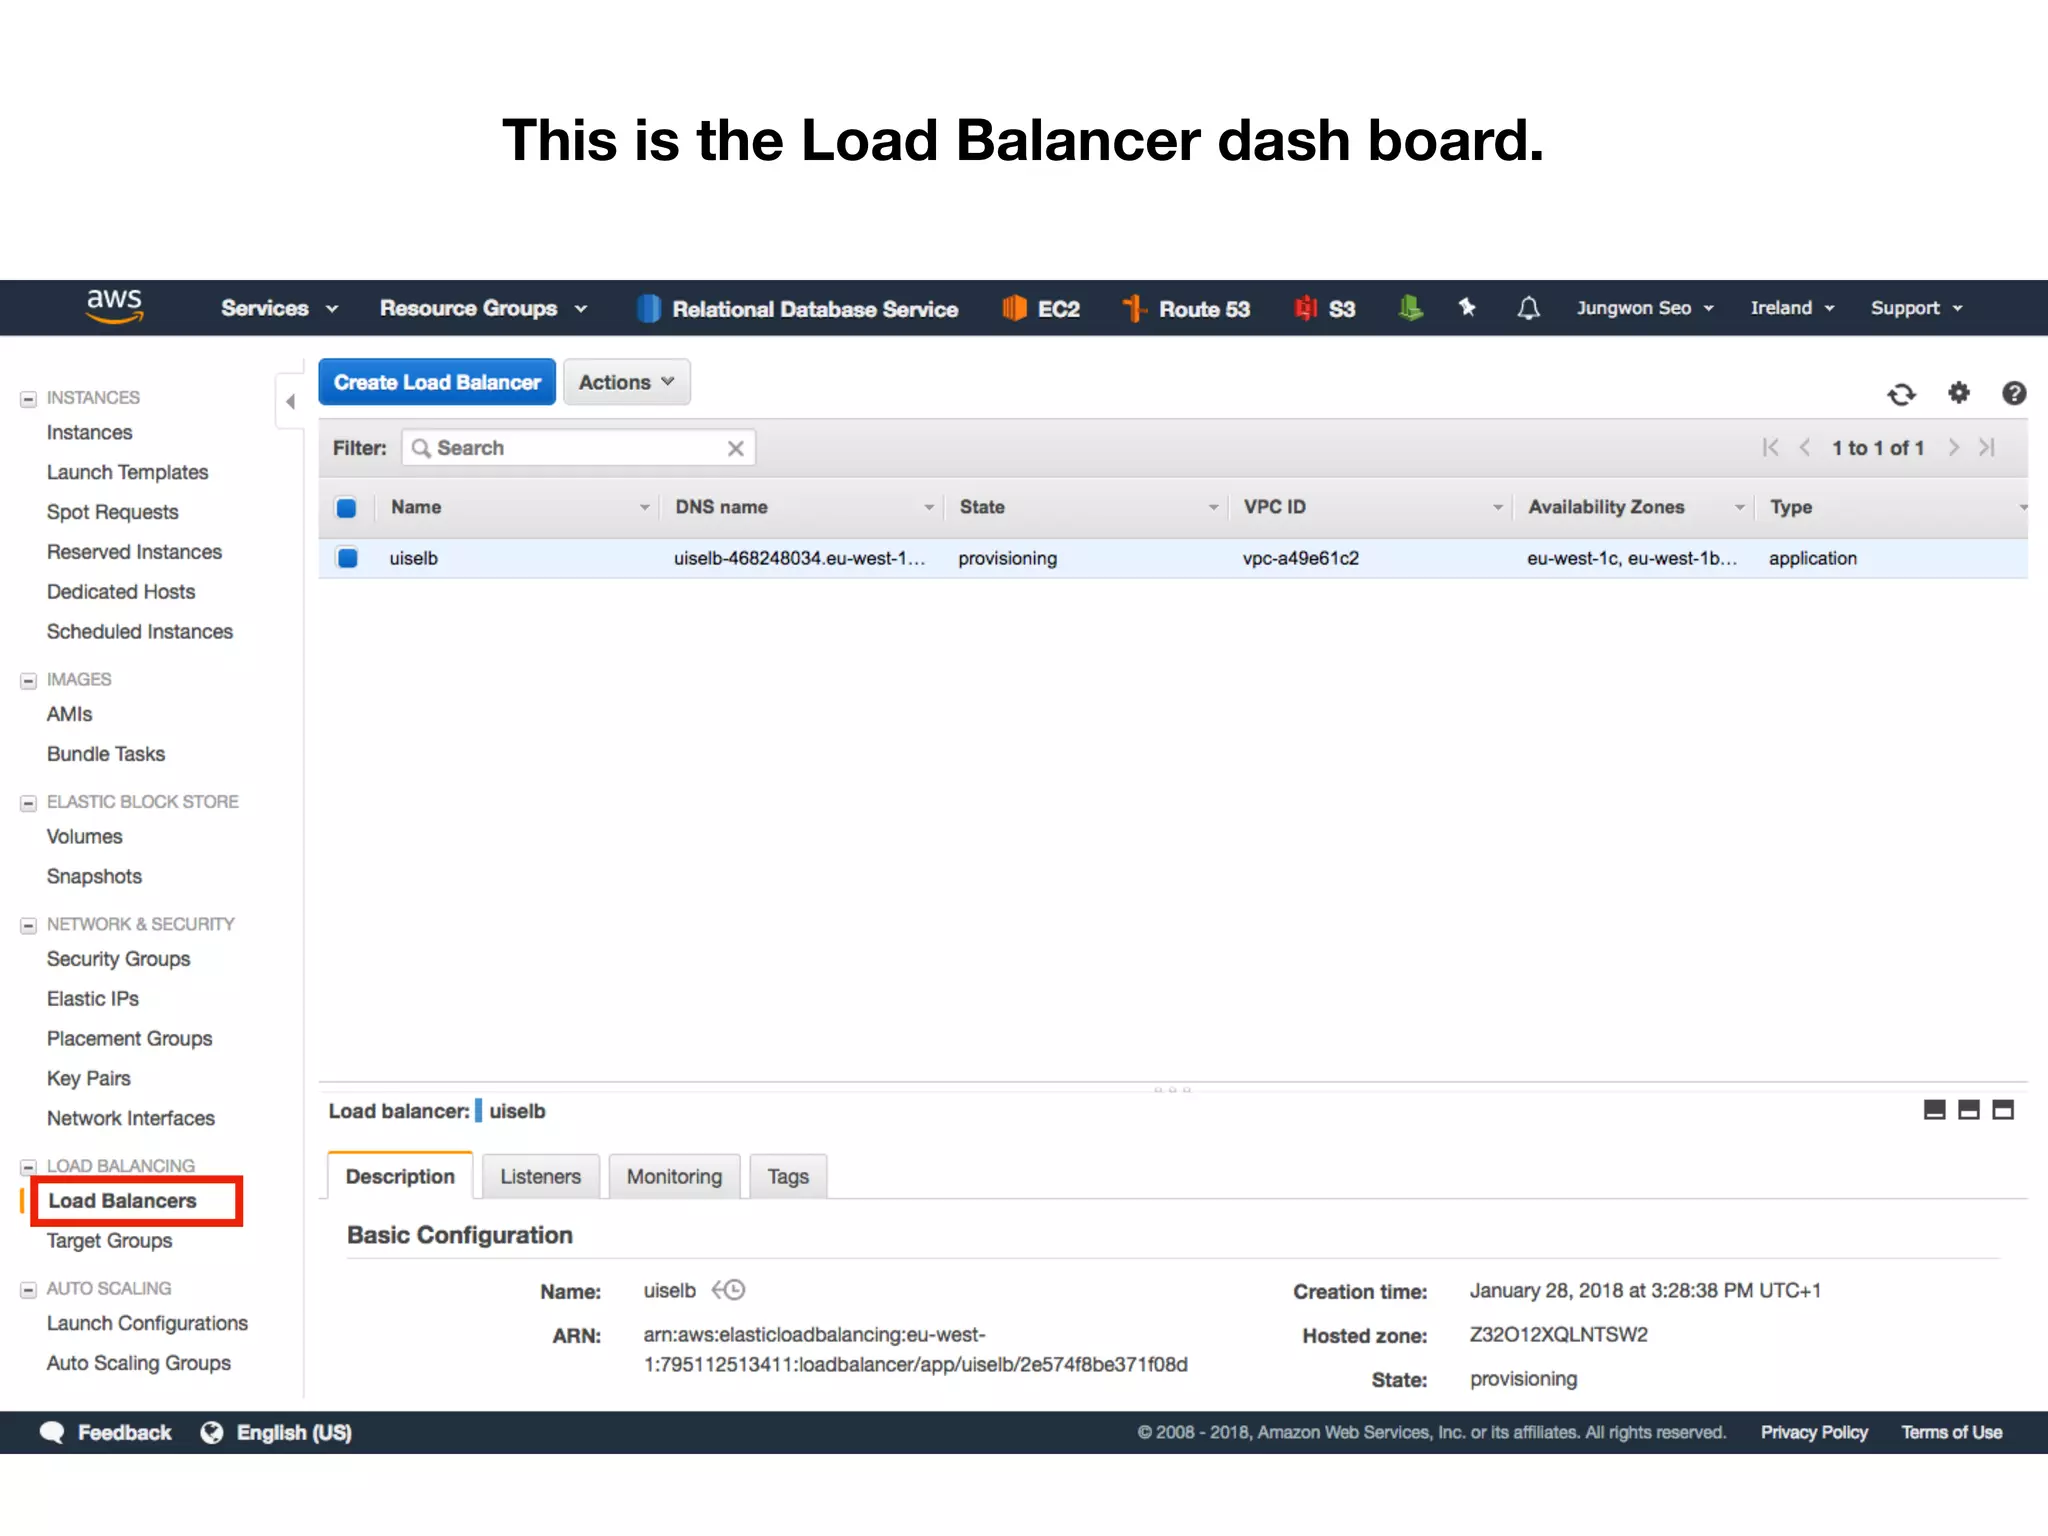The width and height of the screenshot is (2048, 1536).
Task: Go to next page of results
Action: point(1953,447)
